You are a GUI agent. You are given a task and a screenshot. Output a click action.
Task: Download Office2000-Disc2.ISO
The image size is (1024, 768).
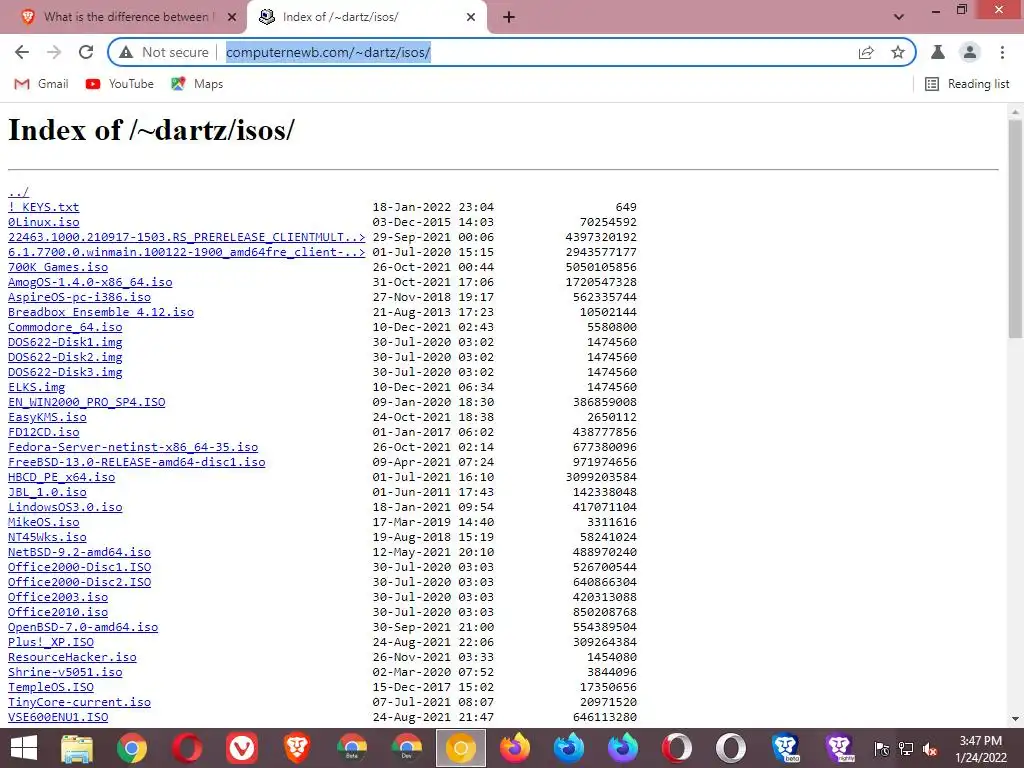click(x=79, y=583)
